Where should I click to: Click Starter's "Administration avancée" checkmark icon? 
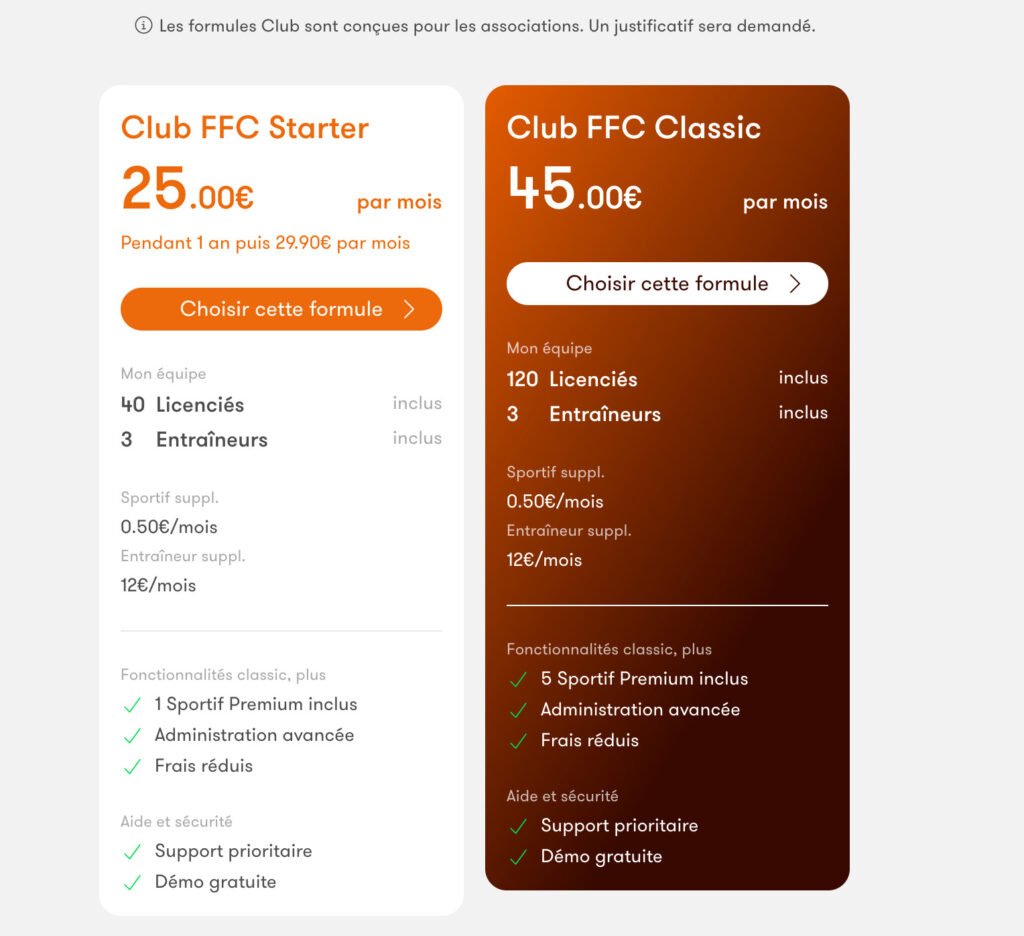pyautogui.click(x=132, y=736)
